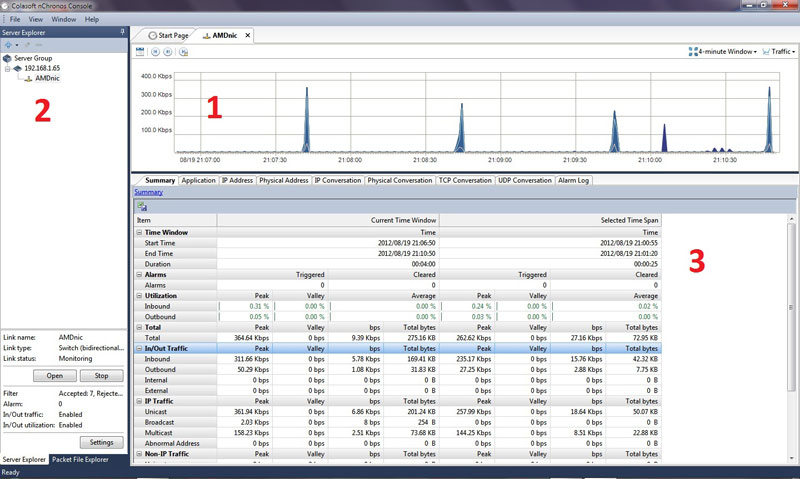Click the Start Time value 2012/08/19 21:06:50

[407, 243]
